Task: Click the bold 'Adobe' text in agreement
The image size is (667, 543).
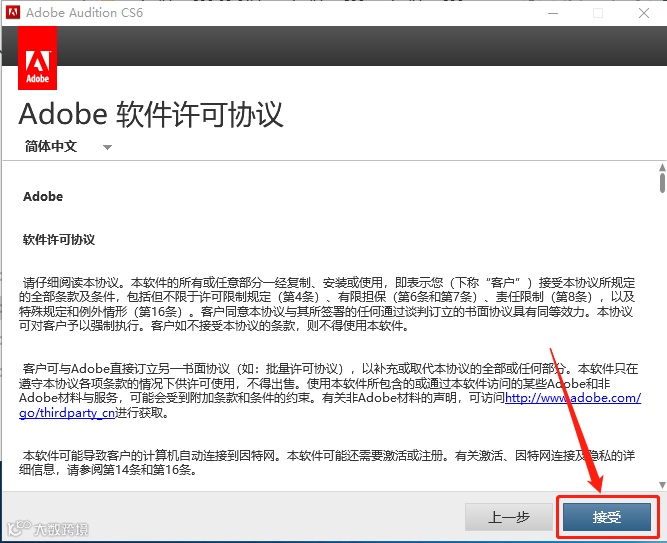Action: [43, 197]
